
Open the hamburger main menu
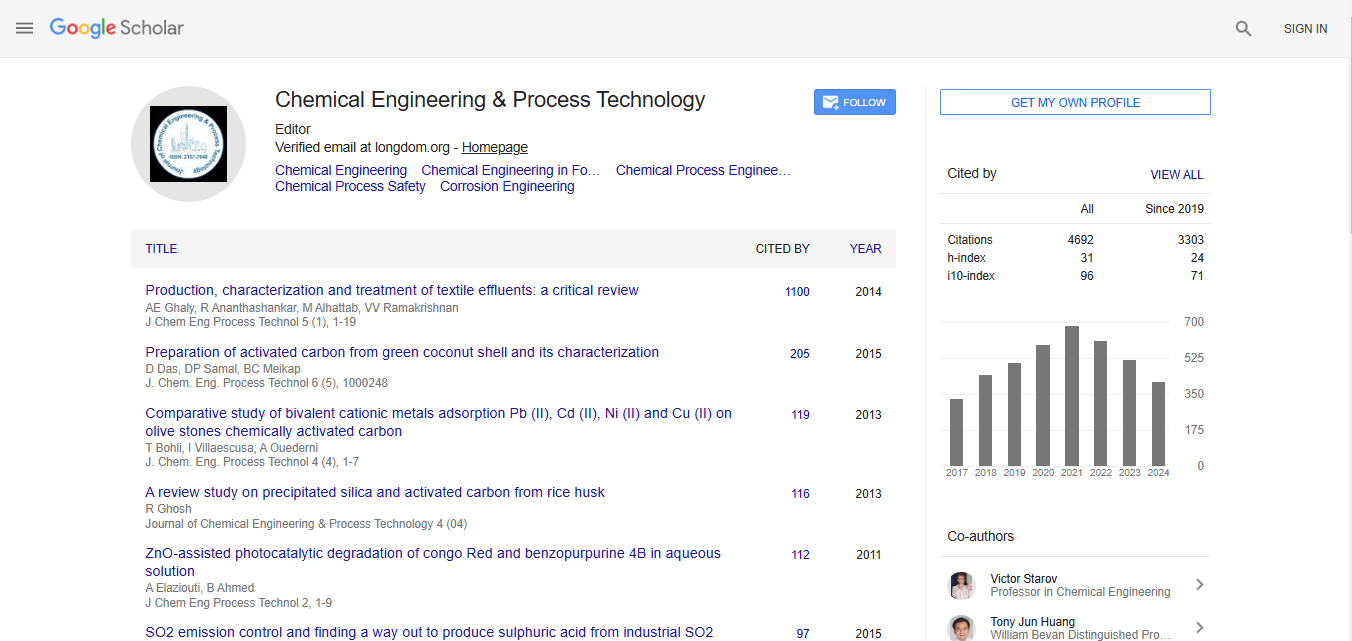25,28
